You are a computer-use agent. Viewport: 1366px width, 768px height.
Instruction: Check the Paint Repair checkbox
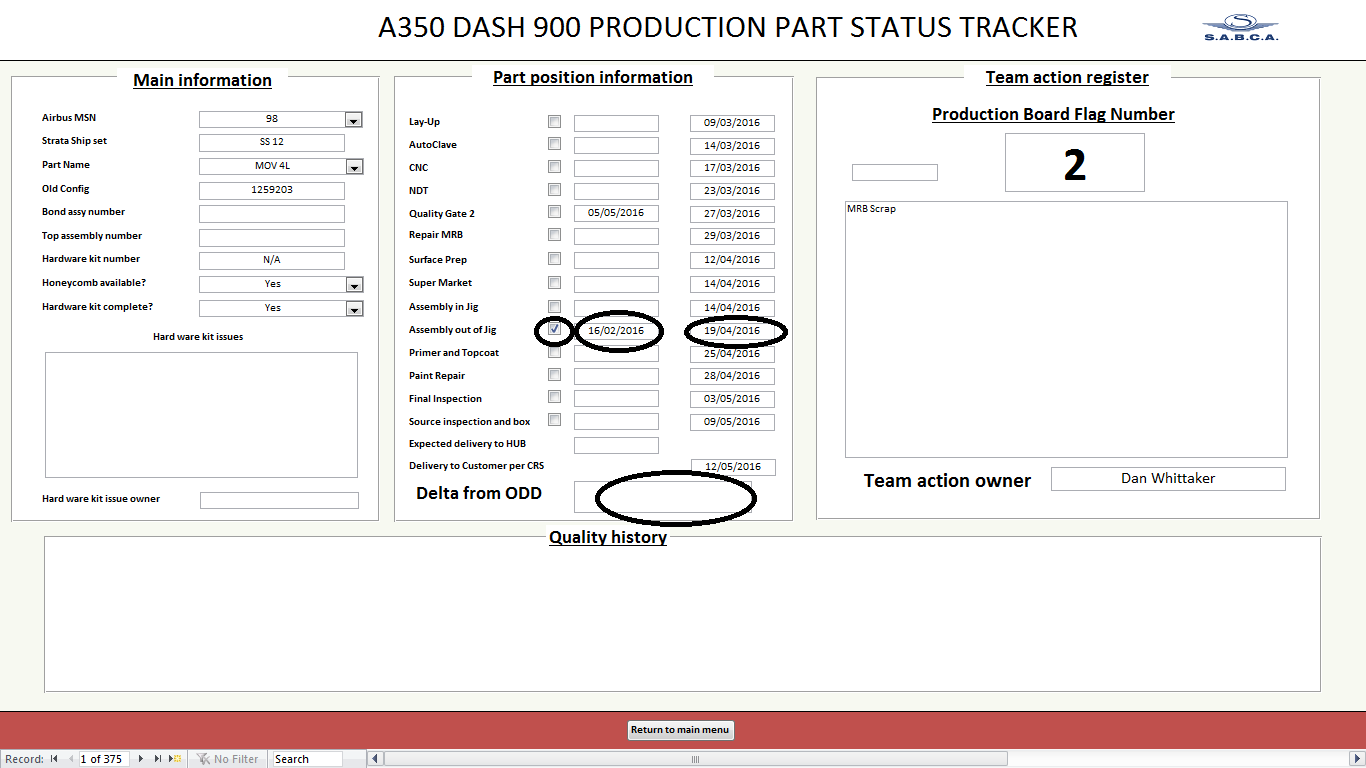(554, 375)
